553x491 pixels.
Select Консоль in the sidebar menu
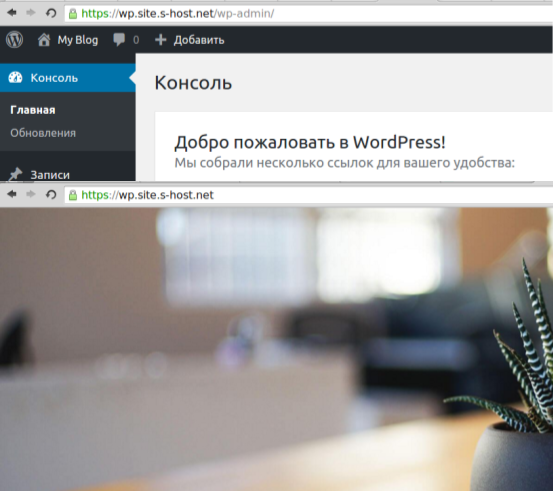[68, 78]
